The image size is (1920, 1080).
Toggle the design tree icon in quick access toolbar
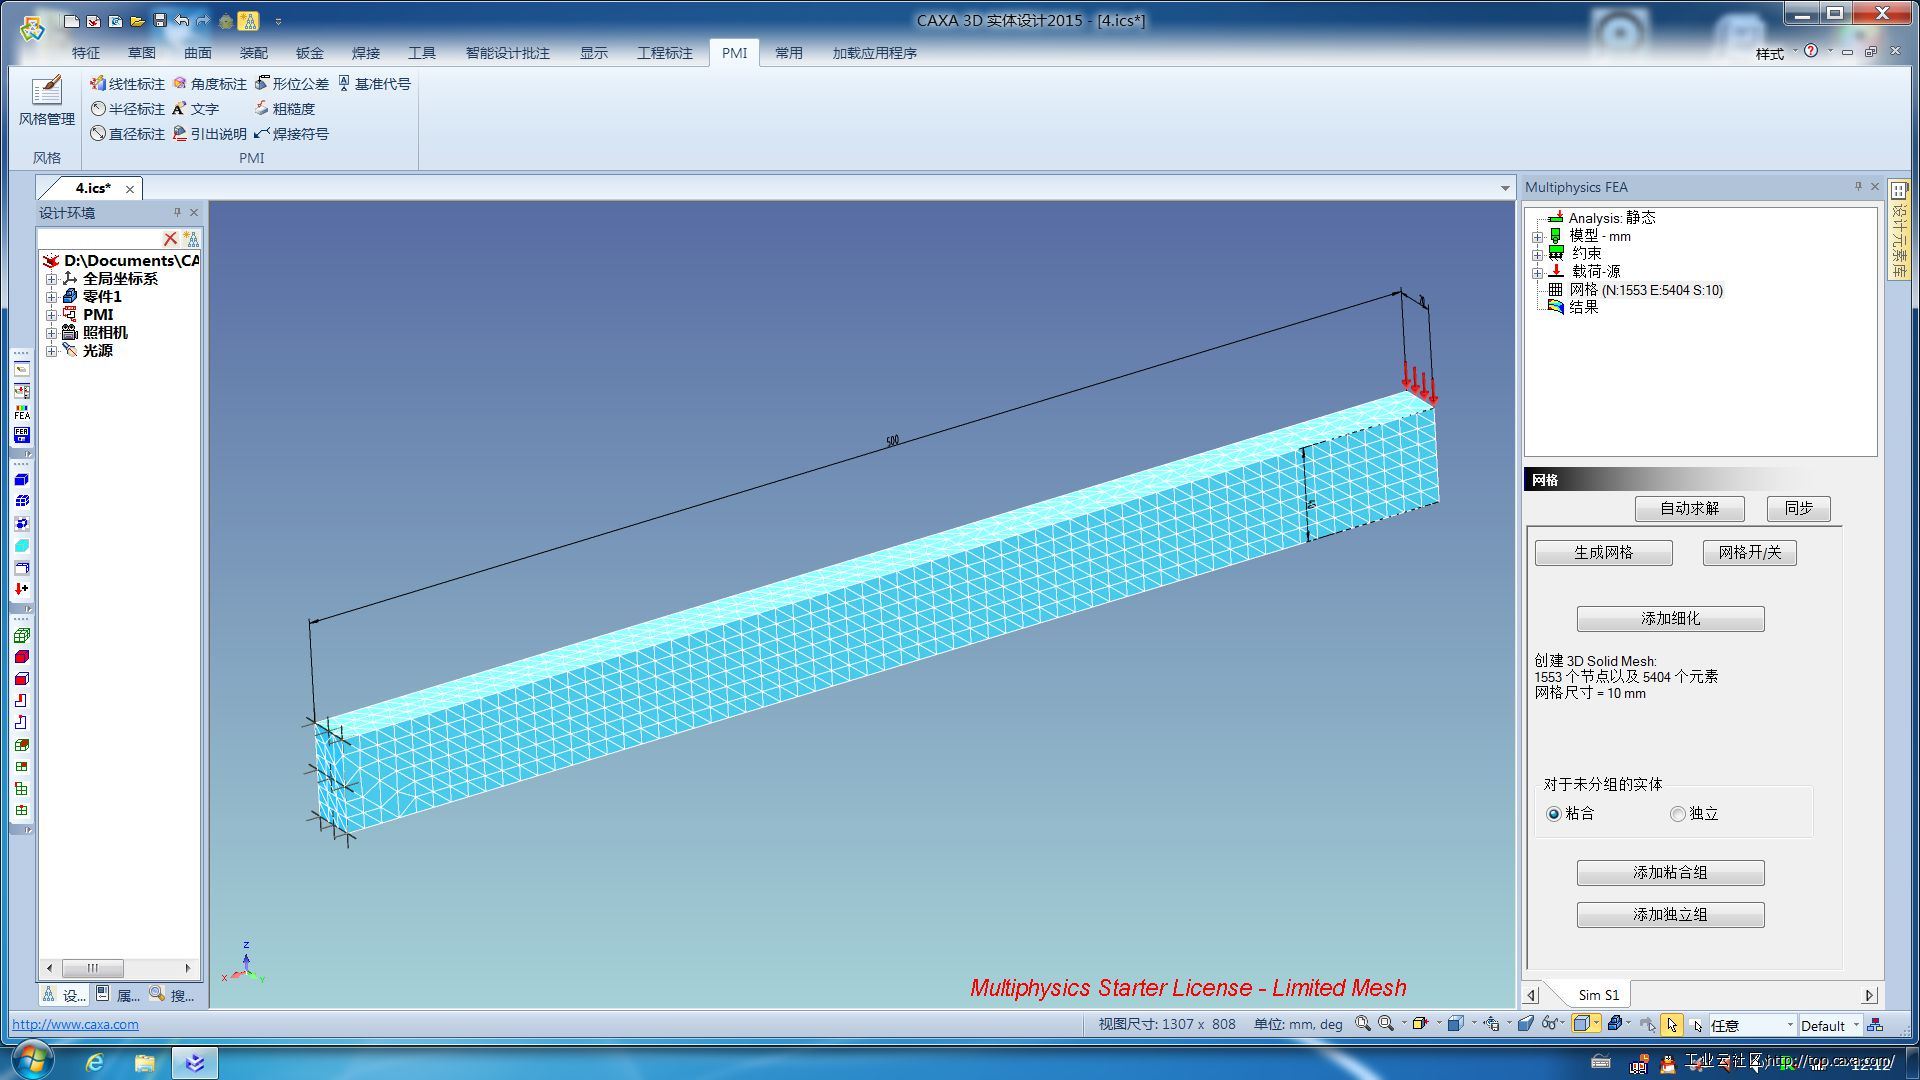coord(248,20)
